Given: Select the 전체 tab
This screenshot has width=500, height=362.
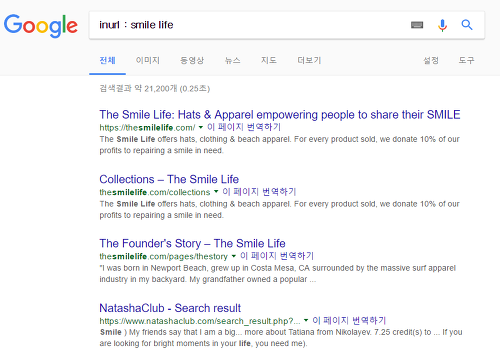Looking at the screenshot, I should pos(107,60).
